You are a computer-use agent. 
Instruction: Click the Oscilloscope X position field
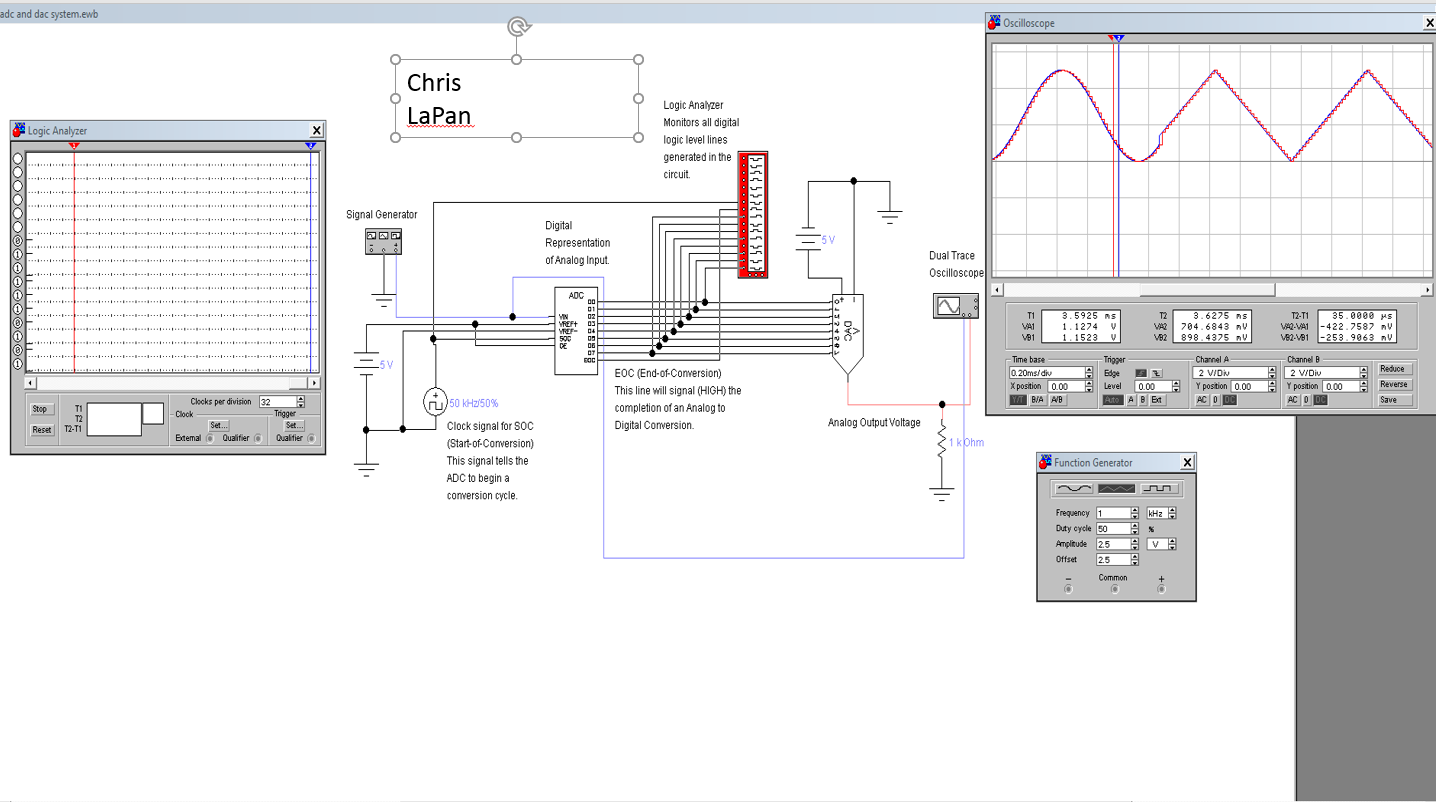1066,386
